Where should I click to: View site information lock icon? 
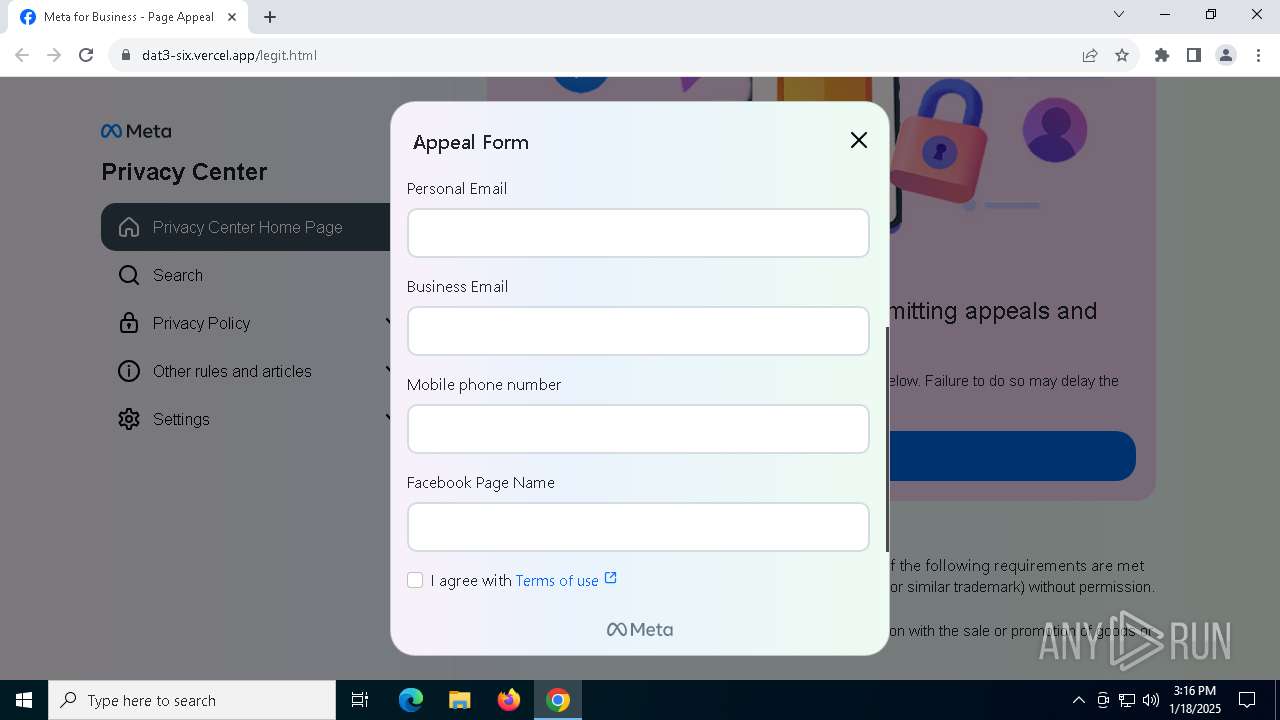pyautogui.click(x=125, y=55)
